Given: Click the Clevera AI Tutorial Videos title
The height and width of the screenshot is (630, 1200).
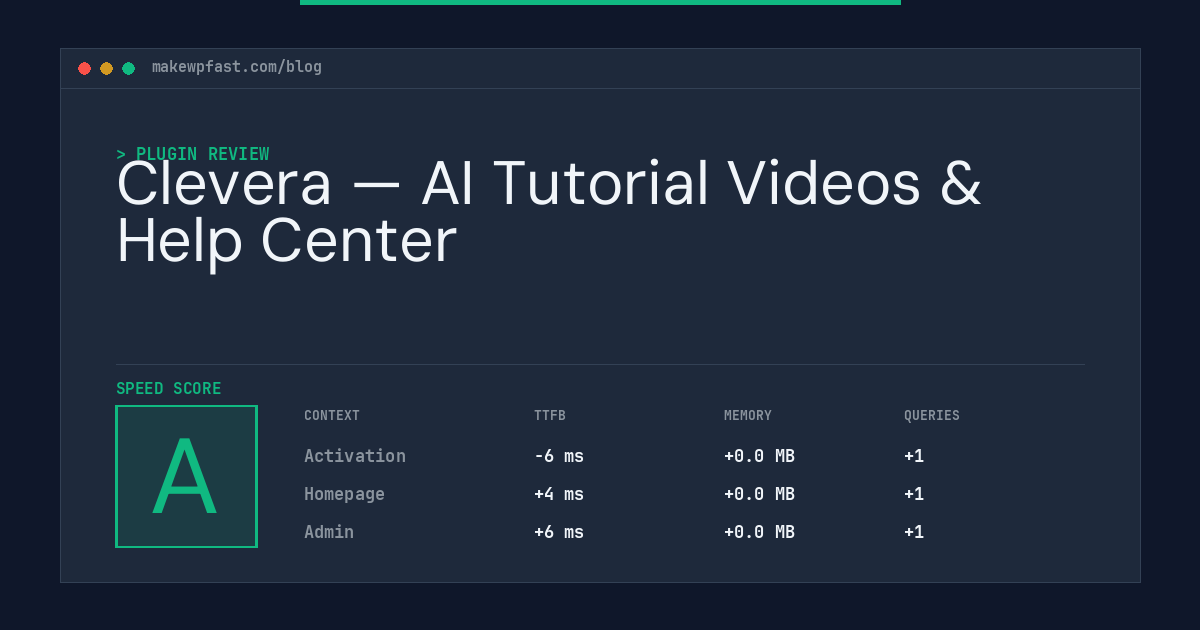Looking at the screenshot, I should coord(549,212).
